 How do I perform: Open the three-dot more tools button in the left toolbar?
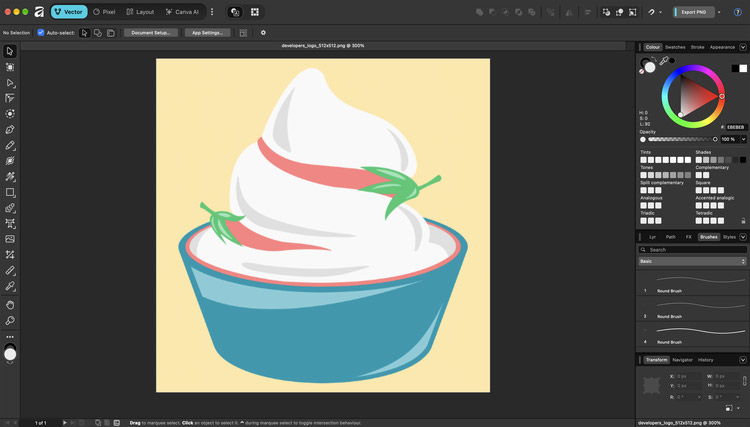pos(10,337)
